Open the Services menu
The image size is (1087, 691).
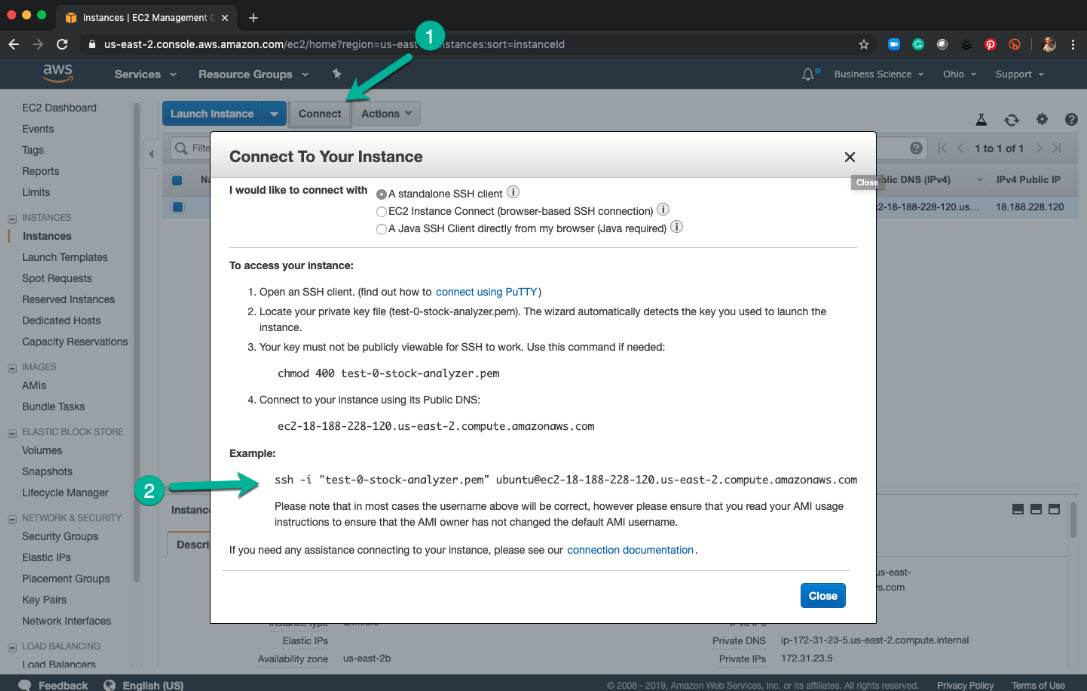click(145, 74)
